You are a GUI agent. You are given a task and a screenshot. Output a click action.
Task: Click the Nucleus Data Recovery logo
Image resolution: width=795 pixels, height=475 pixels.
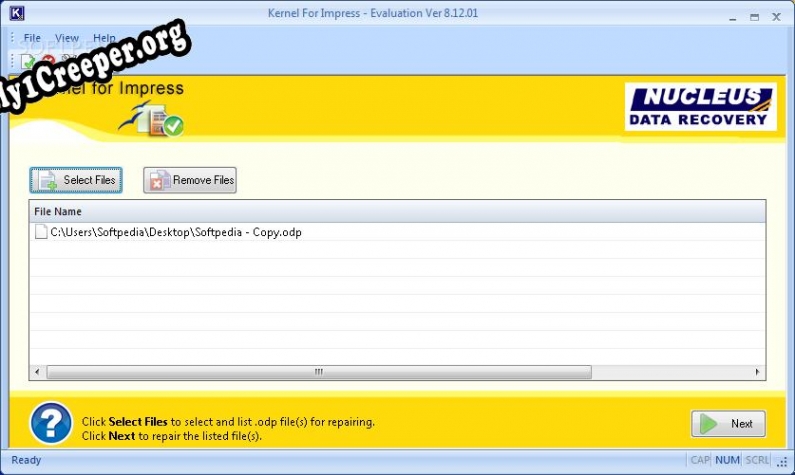point(701,107)
